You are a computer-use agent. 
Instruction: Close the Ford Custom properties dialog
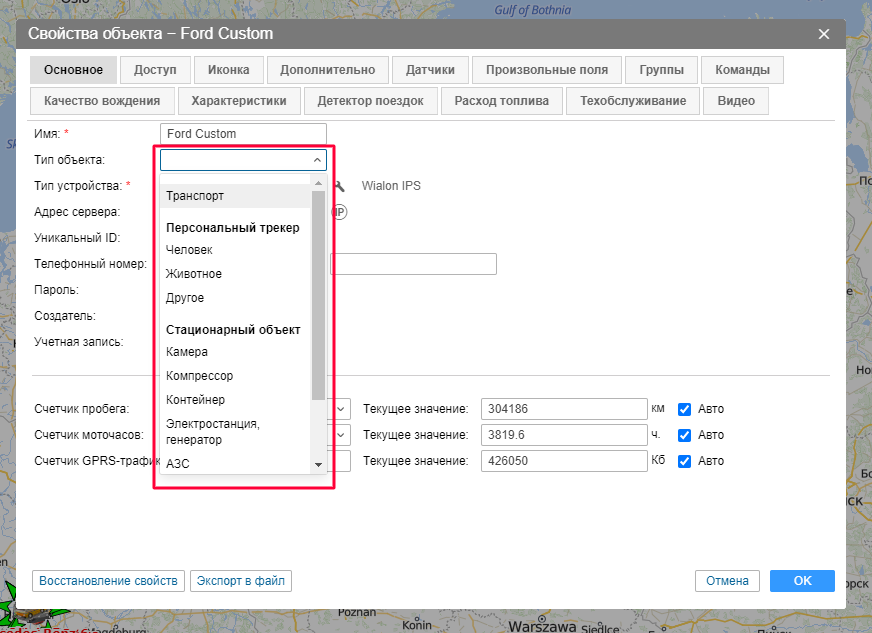pos(824,34)
